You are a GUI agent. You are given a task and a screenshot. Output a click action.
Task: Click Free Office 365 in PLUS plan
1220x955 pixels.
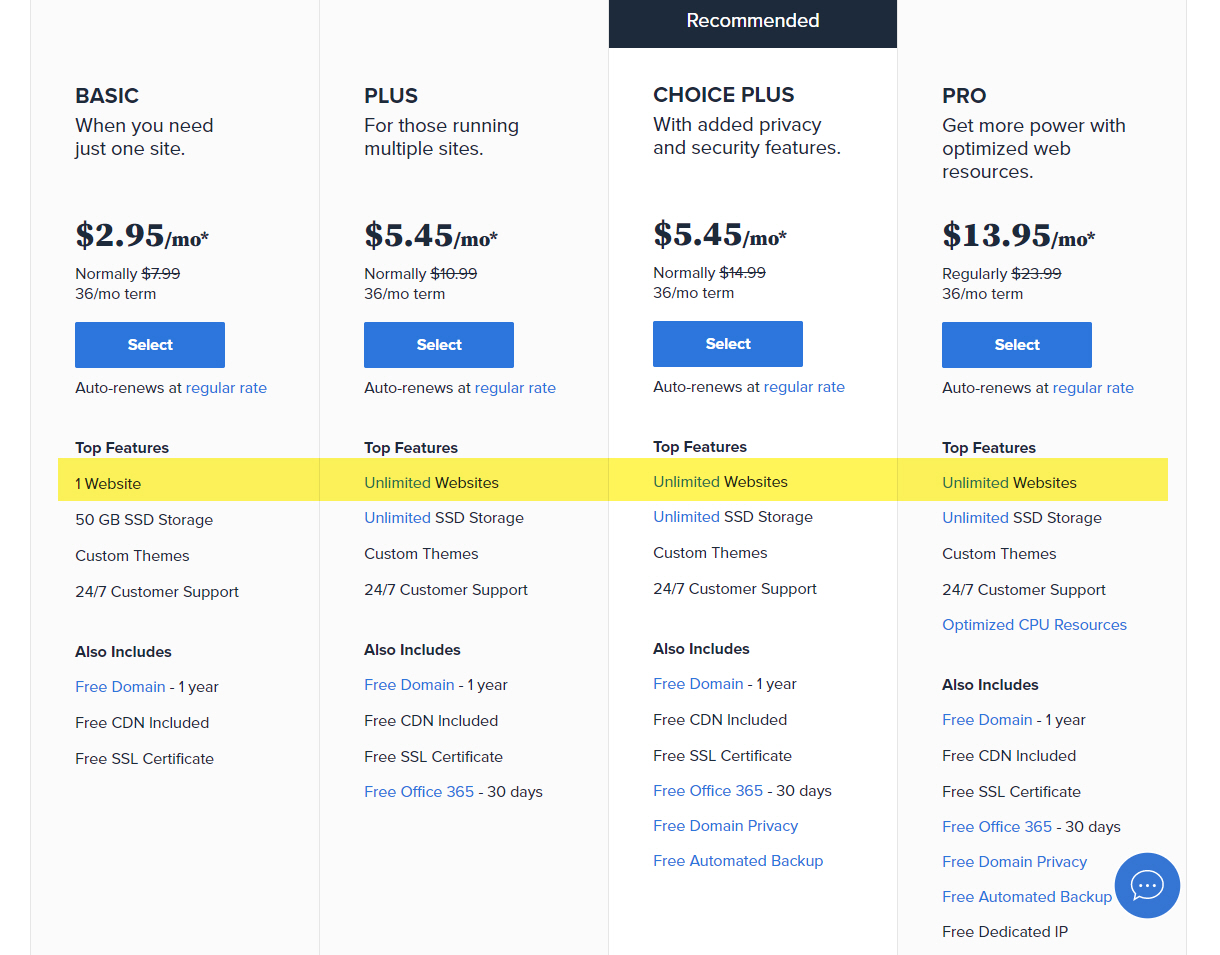click(x=419, y=792)
